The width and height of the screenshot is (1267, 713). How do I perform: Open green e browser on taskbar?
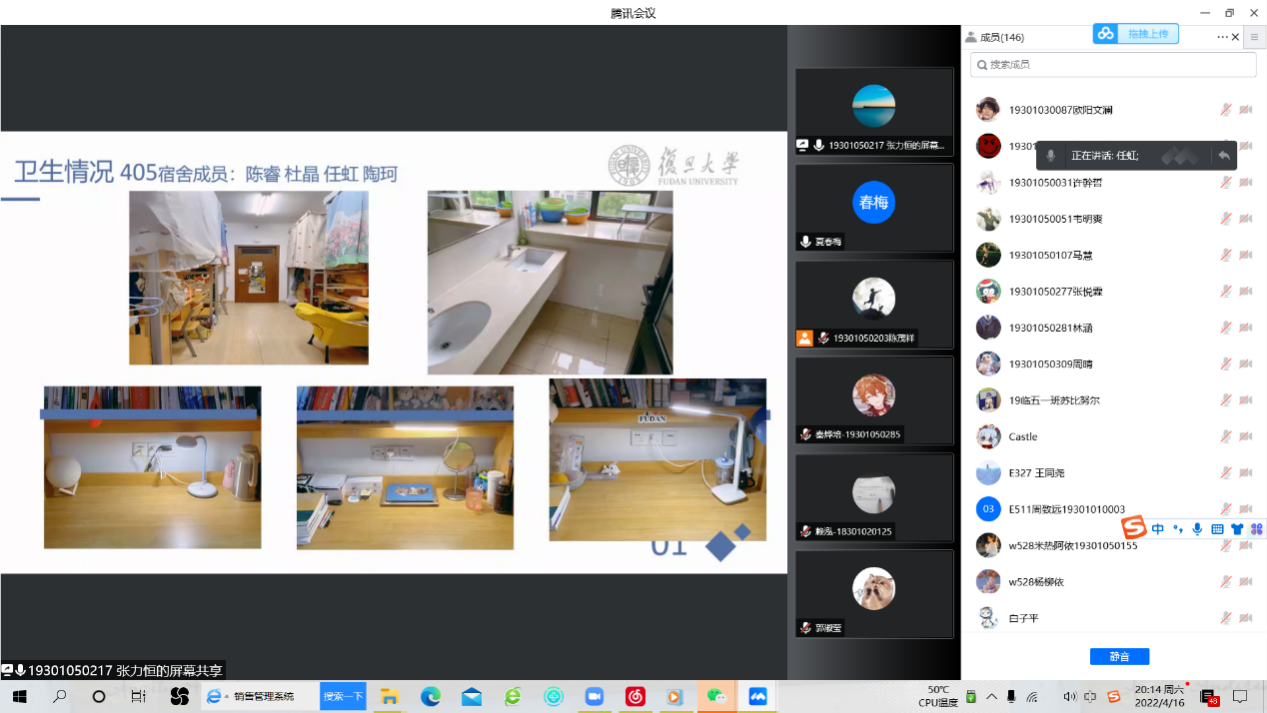[513, 696]
